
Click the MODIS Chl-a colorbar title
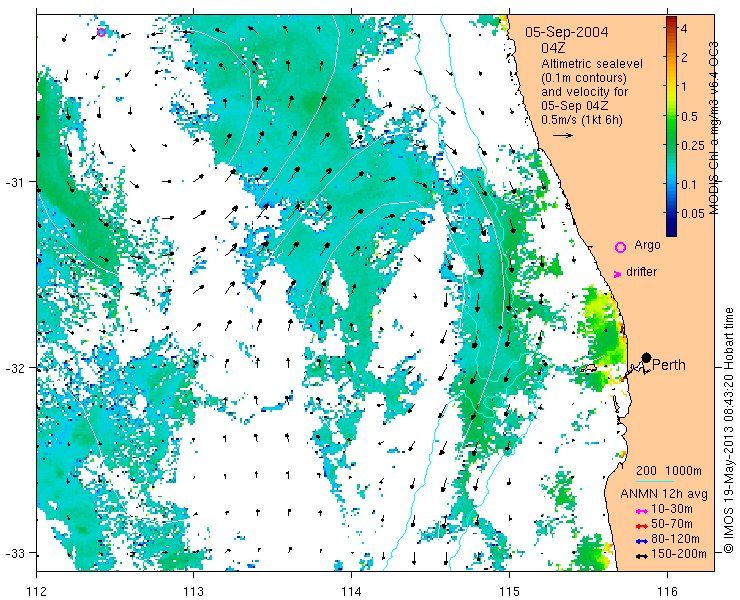714,128
